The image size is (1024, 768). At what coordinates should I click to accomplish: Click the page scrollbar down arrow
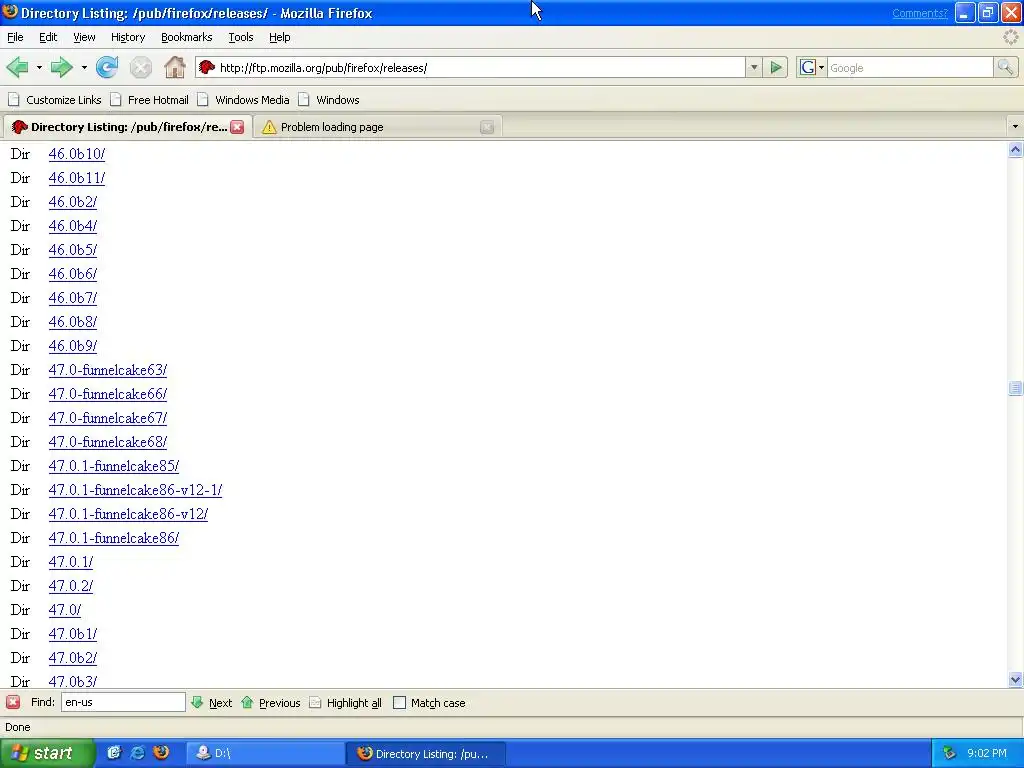[x=1015, y=679]
